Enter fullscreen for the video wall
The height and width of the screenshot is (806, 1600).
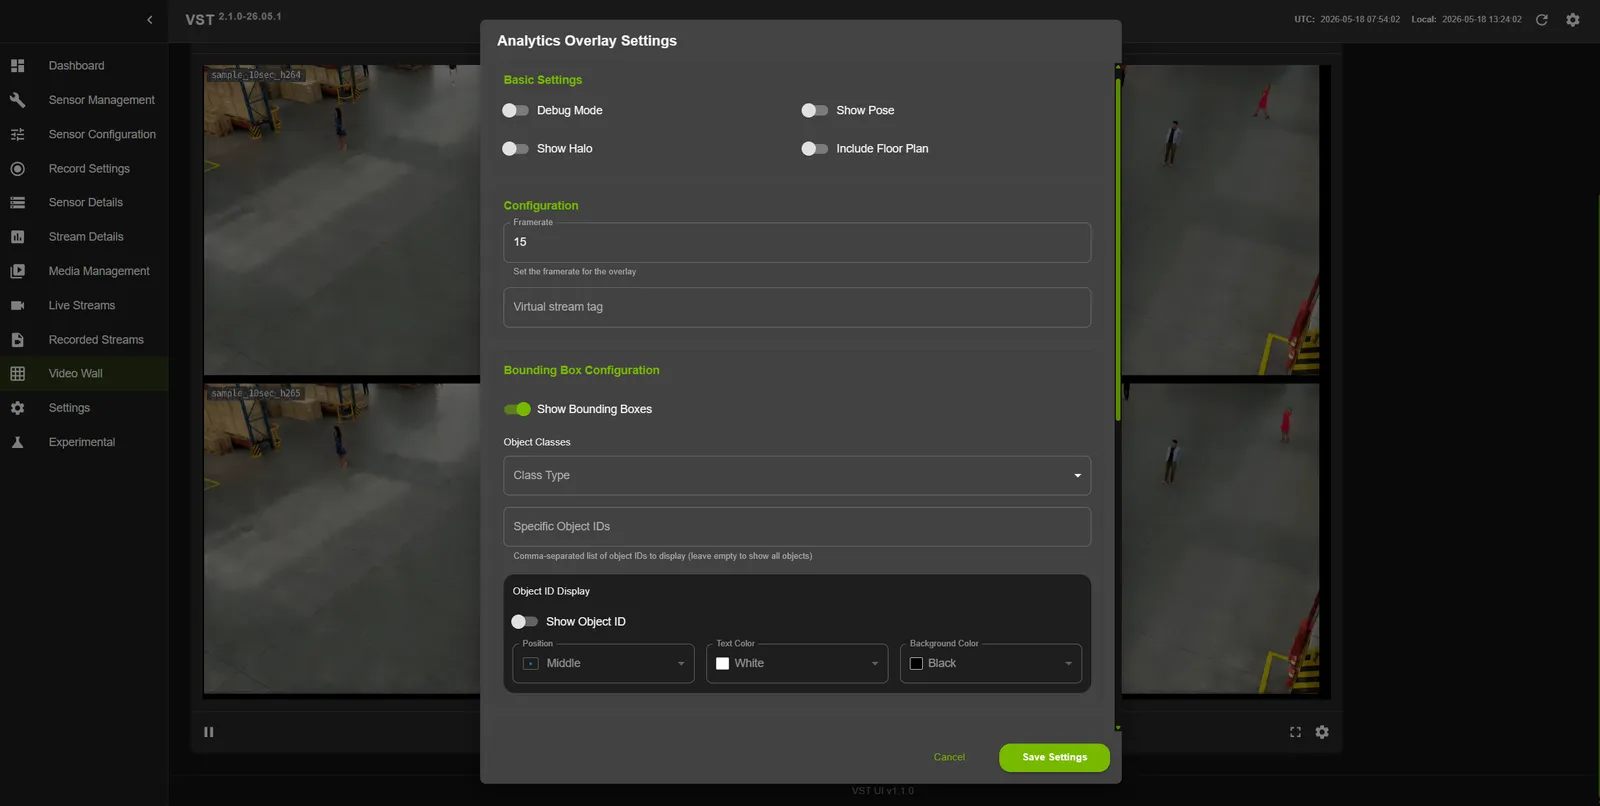(1295, 732)
